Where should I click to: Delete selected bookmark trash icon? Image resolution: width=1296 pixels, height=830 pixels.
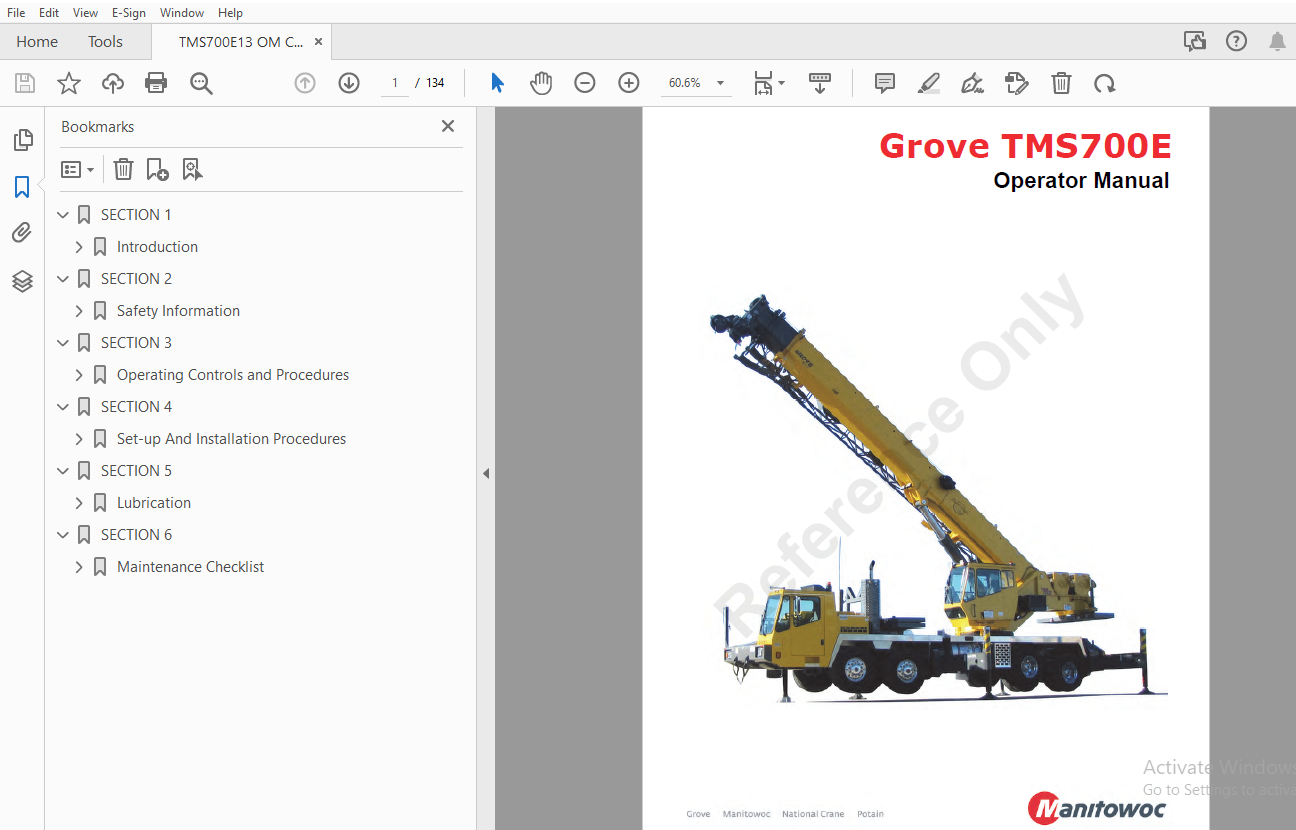[123, 170]
